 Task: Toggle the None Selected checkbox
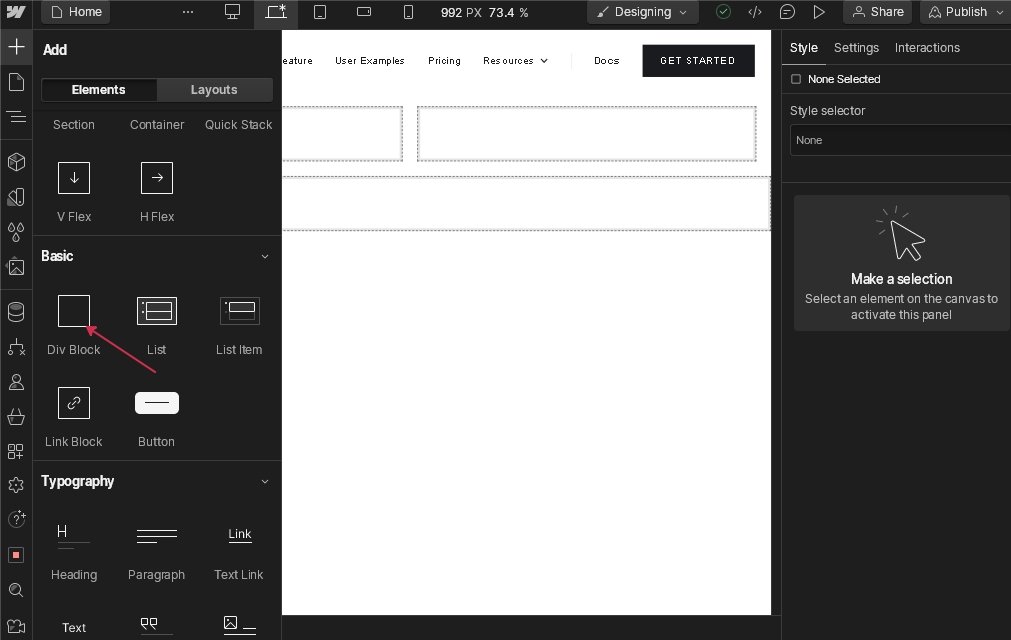796,79
